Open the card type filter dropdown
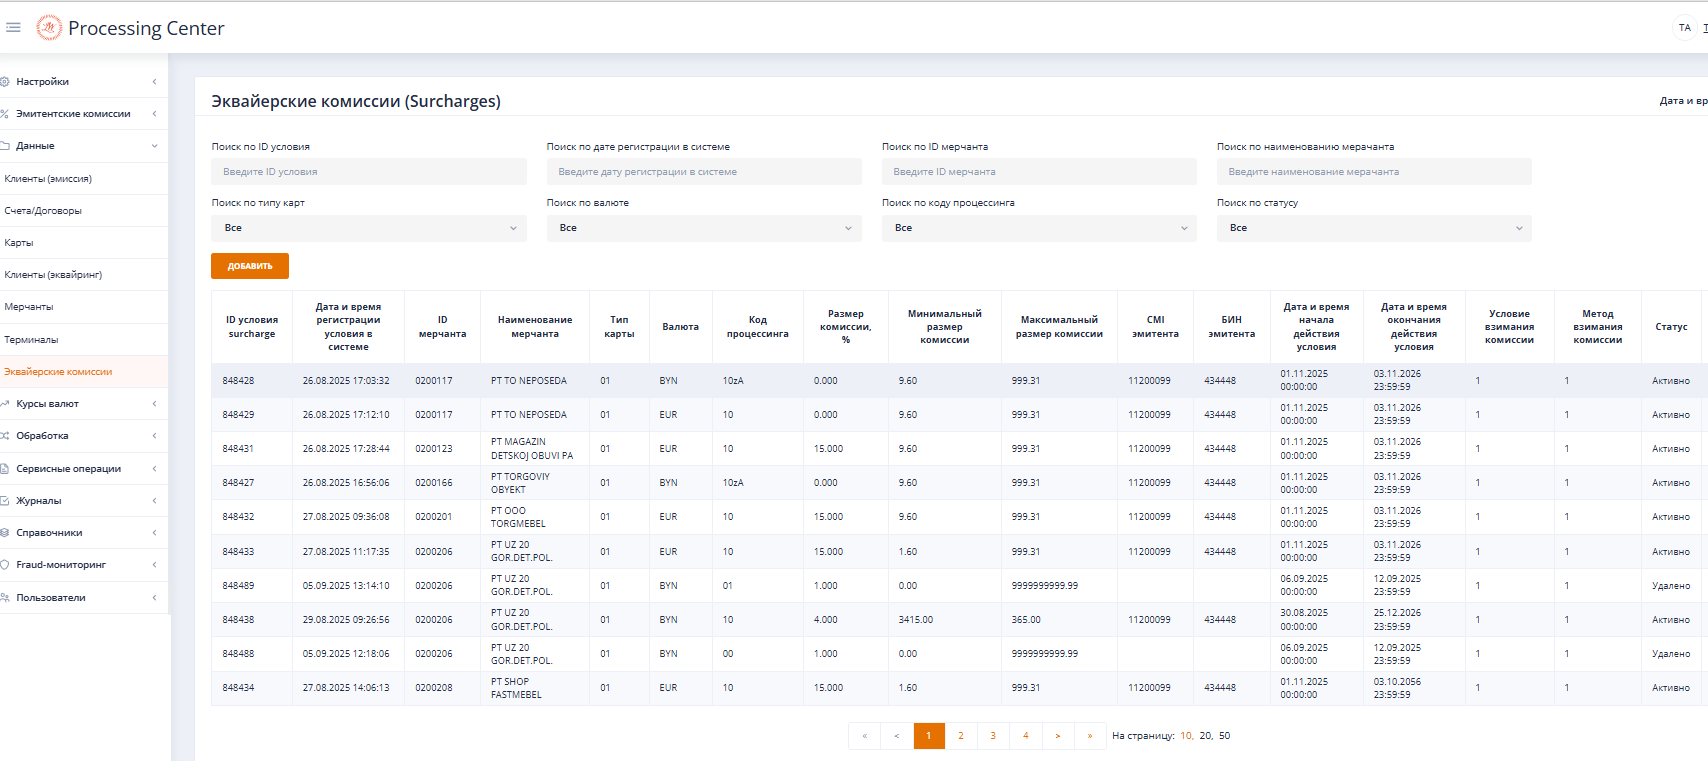Screen dimensions: 1708x761 [368, 228]
